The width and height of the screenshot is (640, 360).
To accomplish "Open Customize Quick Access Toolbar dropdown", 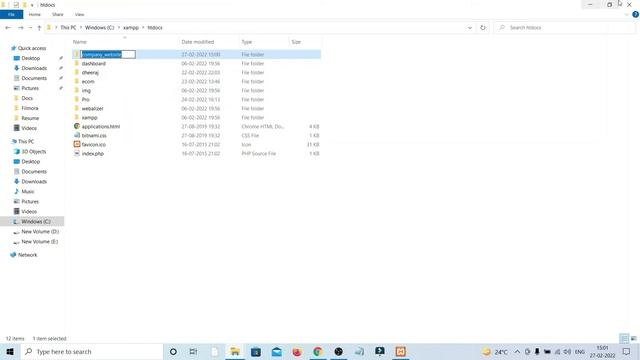I will 32,5.
